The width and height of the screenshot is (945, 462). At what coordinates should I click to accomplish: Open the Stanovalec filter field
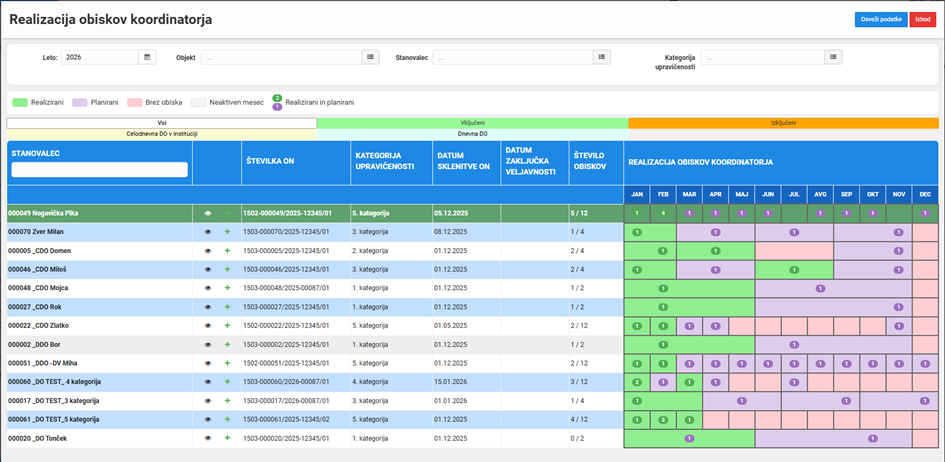(x=512, y=57)
